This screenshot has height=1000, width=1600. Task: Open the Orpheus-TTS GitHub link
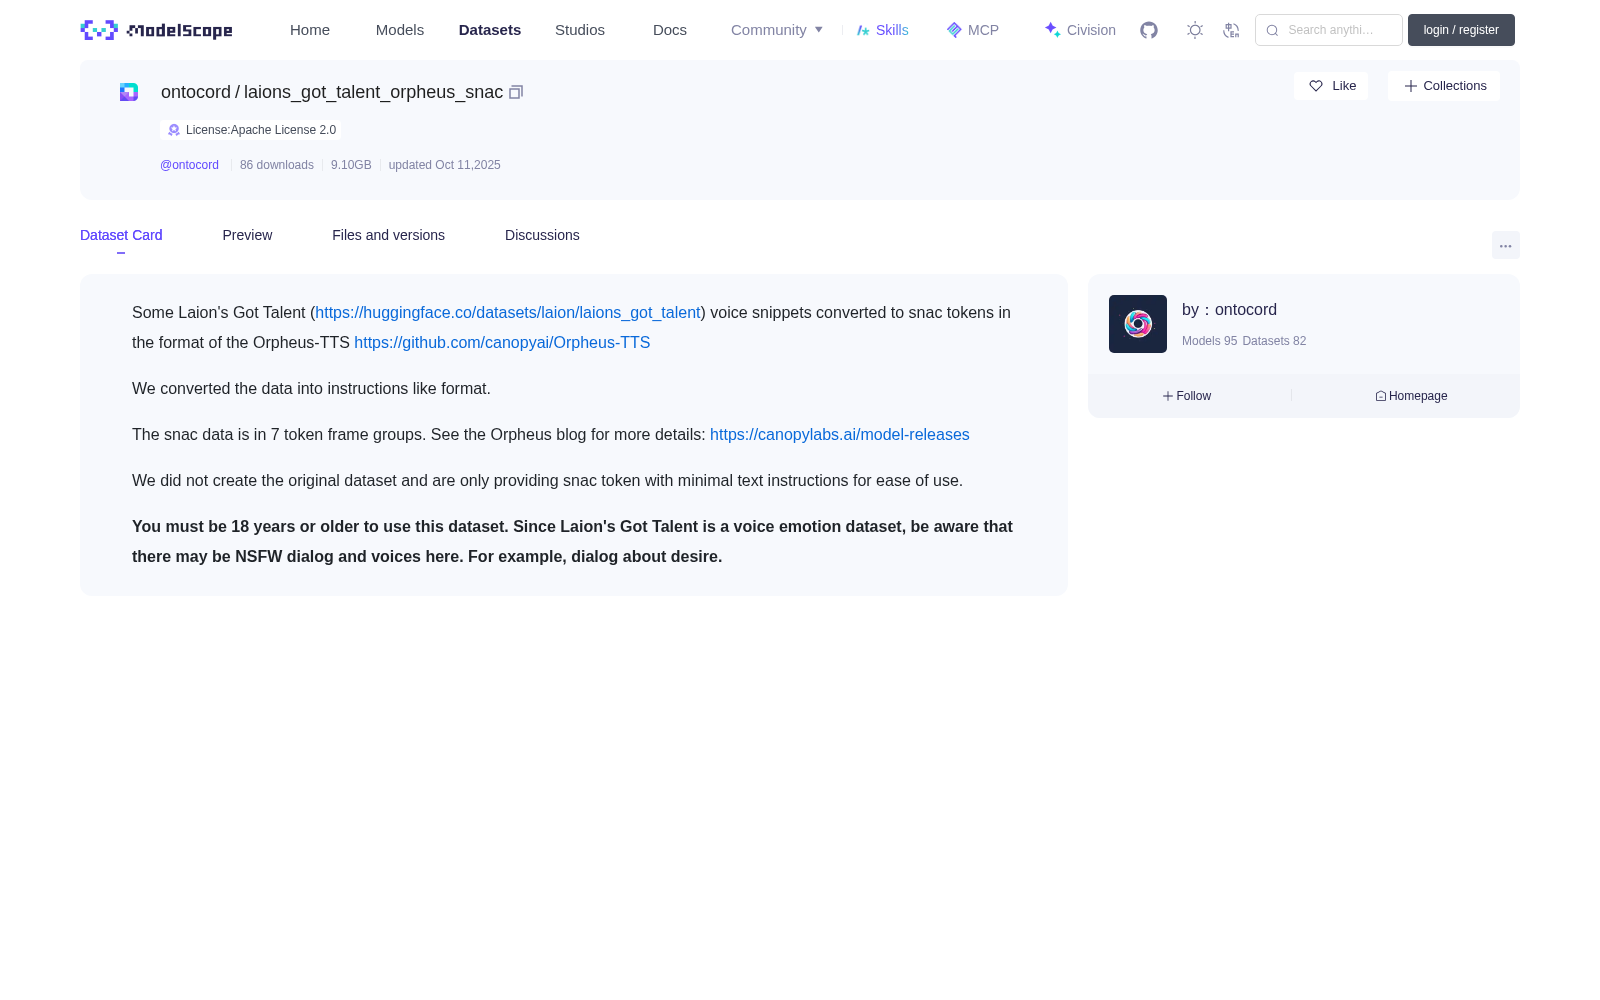click(502, 343)
